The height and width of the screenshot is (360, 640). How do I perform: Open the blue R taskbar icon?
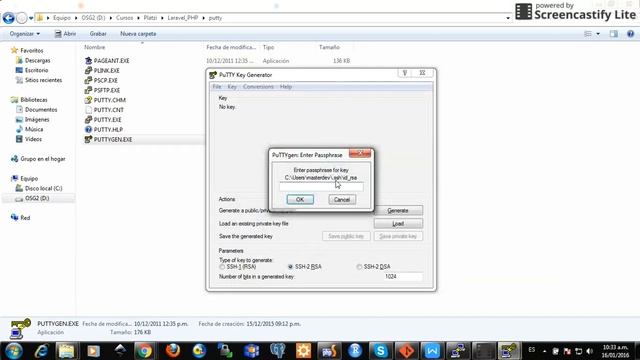point(355,351)
